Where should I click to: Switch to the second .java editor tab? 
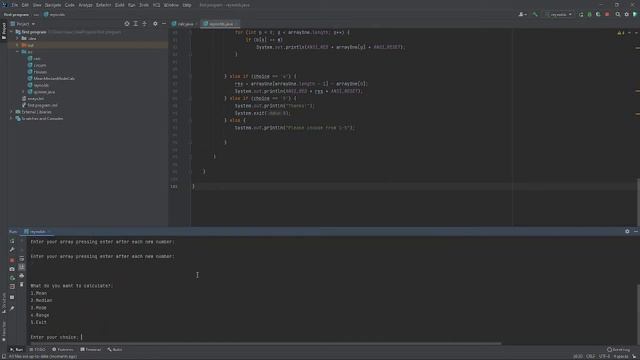[x=220, y=24]
